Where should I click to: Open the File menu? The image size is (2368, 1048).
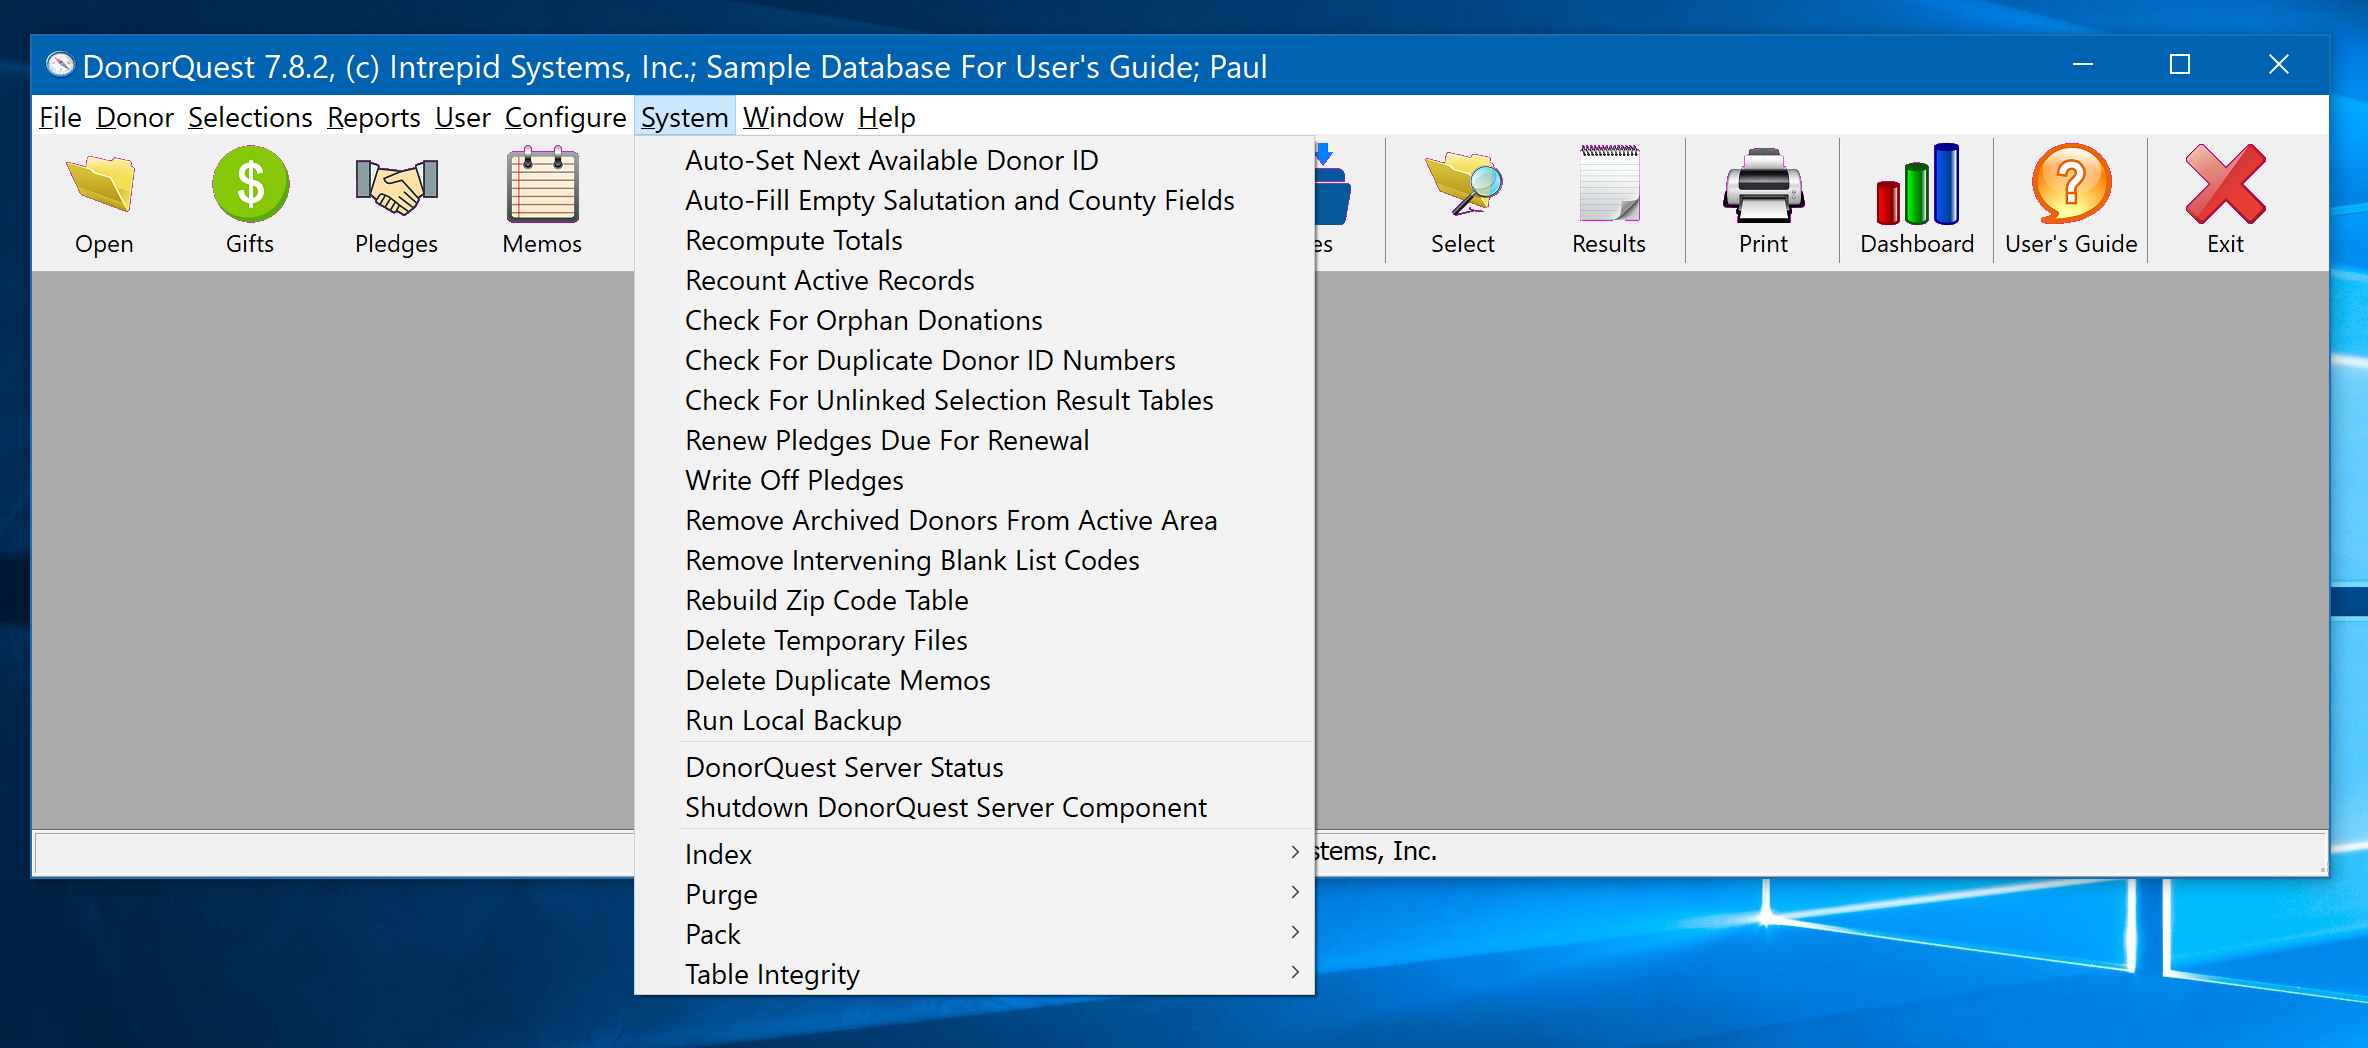click(x=60, y=117)
